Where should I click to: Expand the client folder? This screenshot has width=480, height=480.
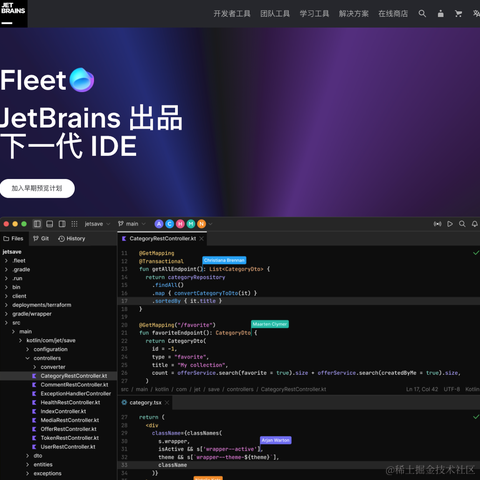point(6,296)
